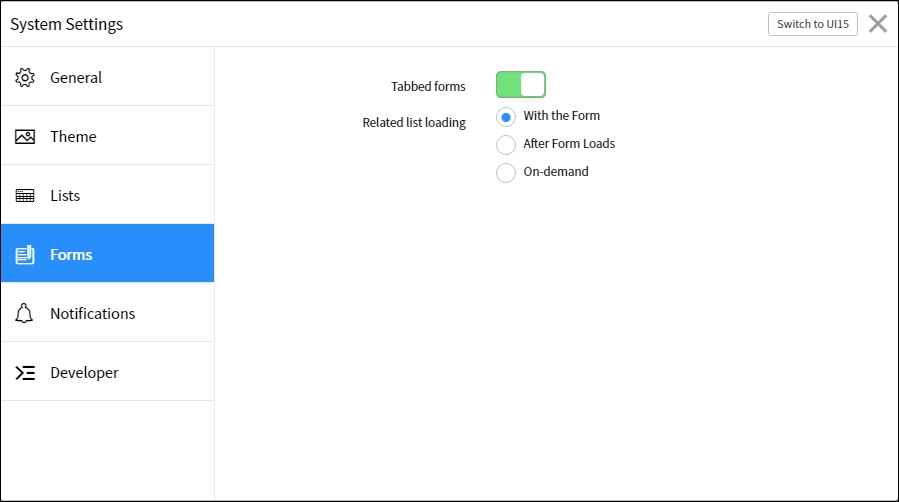Click the Theme picture icon

point(25,136)
